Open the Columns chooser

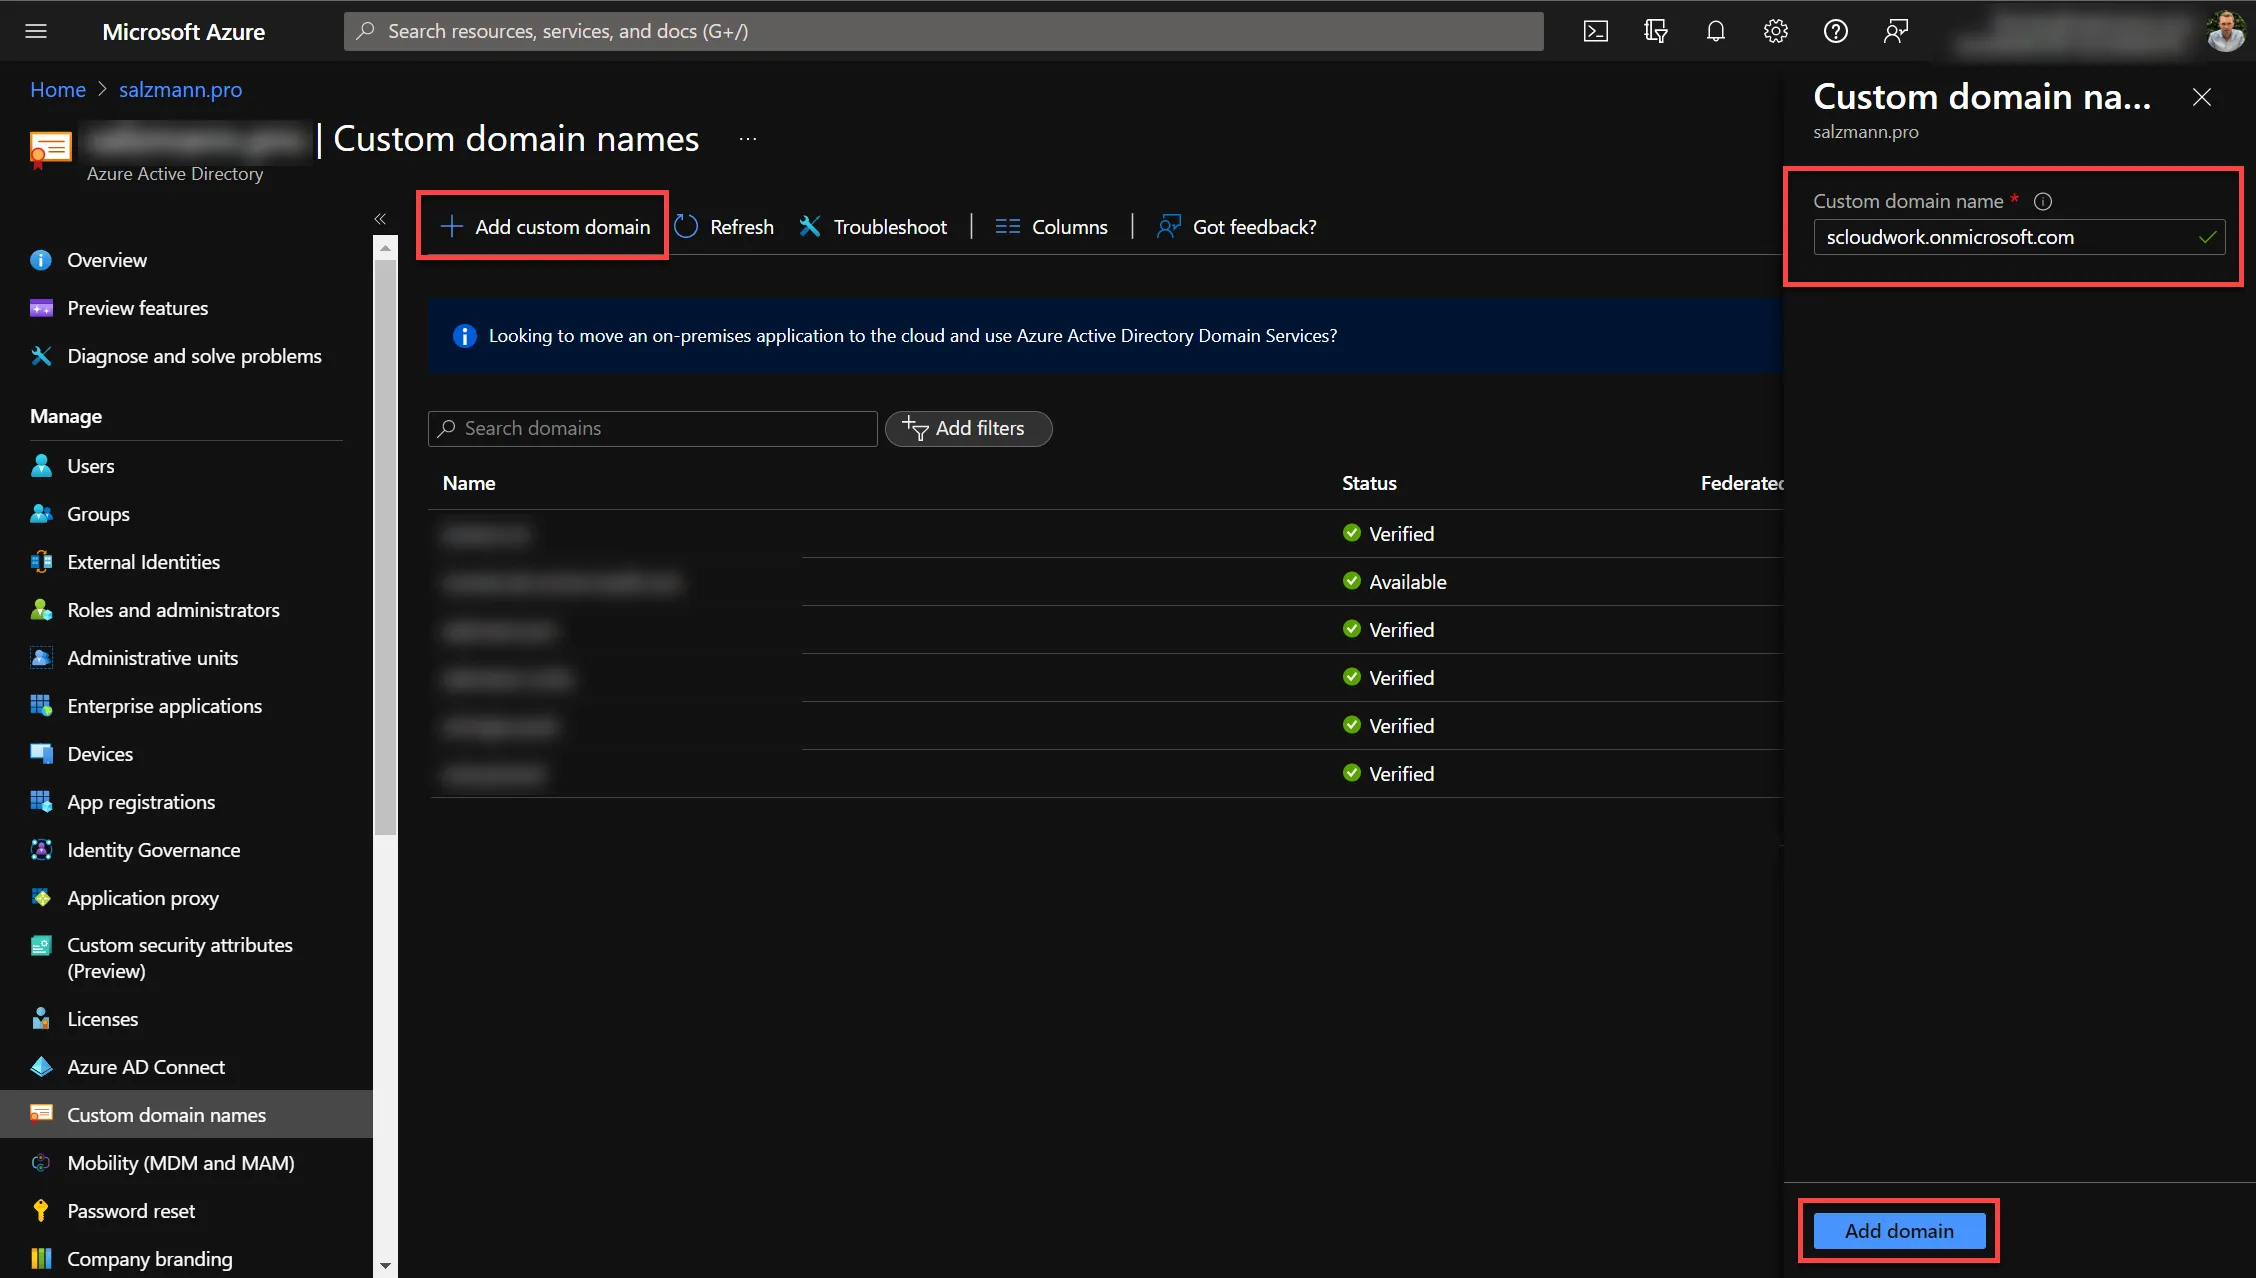(x=1051, y=227)
